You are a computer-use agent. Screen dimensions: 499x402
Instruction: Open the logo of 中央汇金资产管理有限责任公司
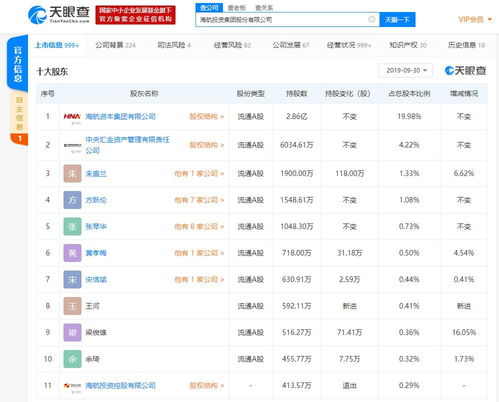(72, 146)
